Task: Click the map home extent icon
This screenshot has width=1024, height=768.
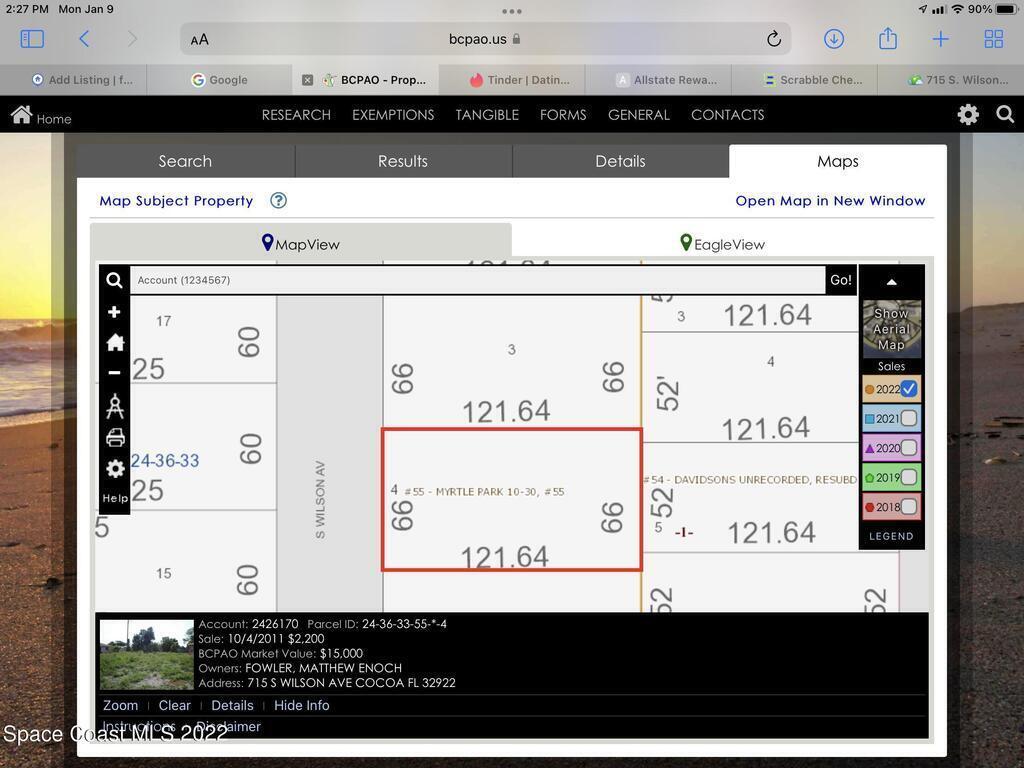Action: [114, 343]
